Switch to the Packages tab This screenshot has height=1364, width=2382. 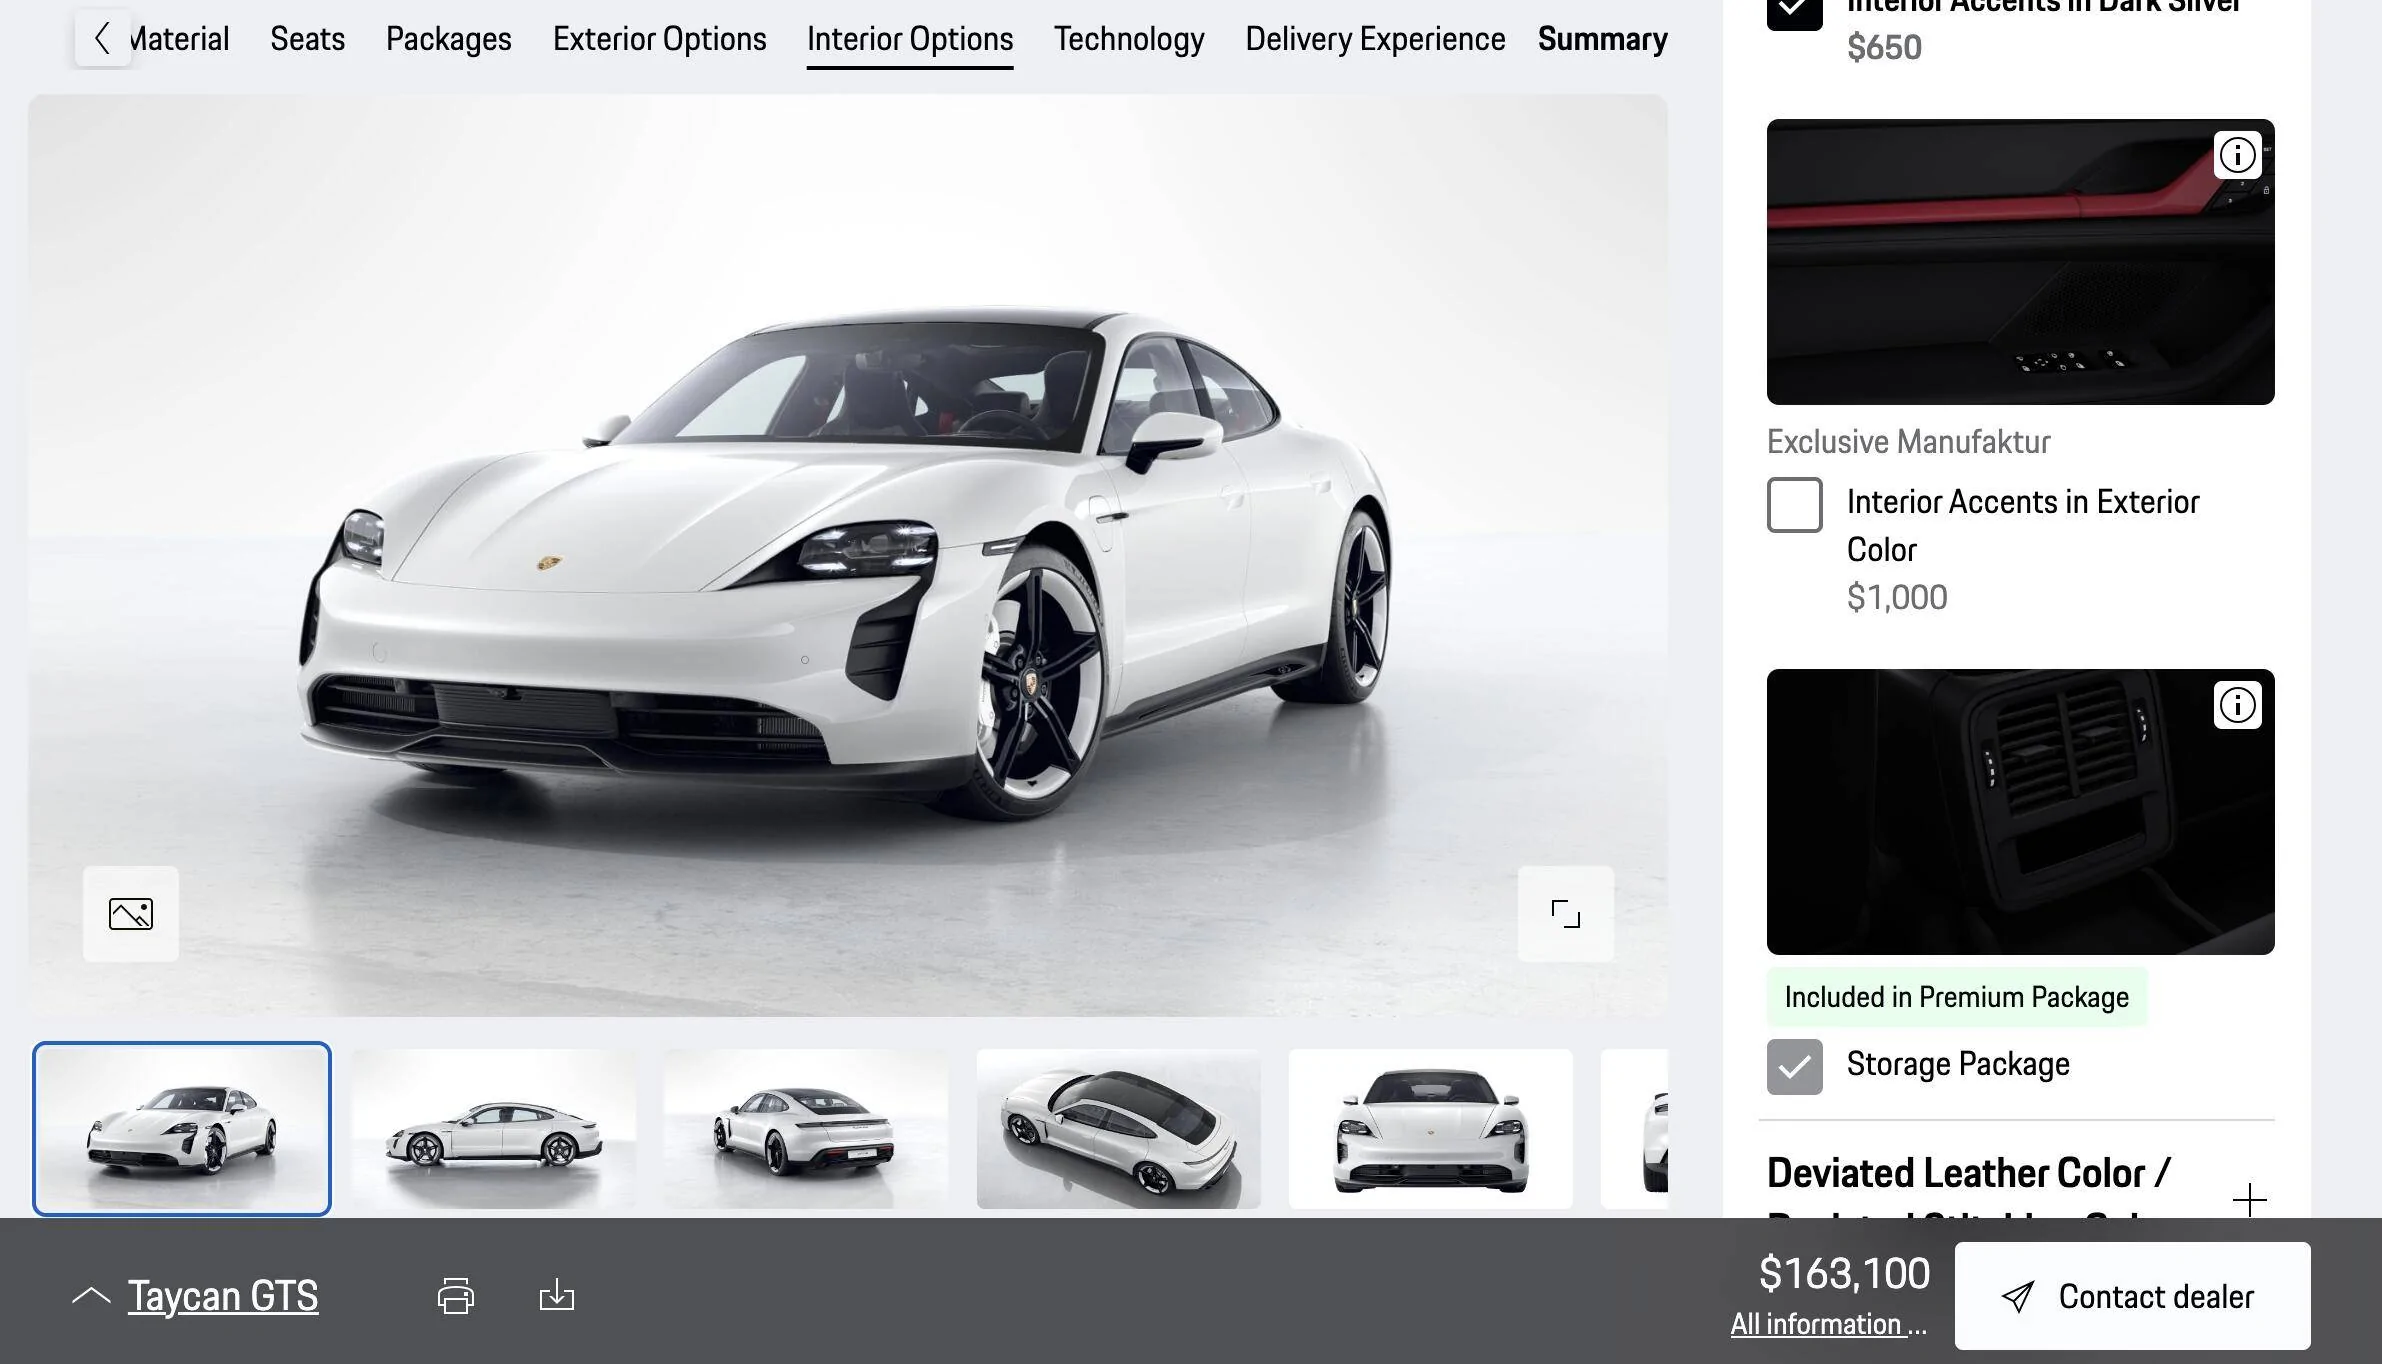pos(449,39)
